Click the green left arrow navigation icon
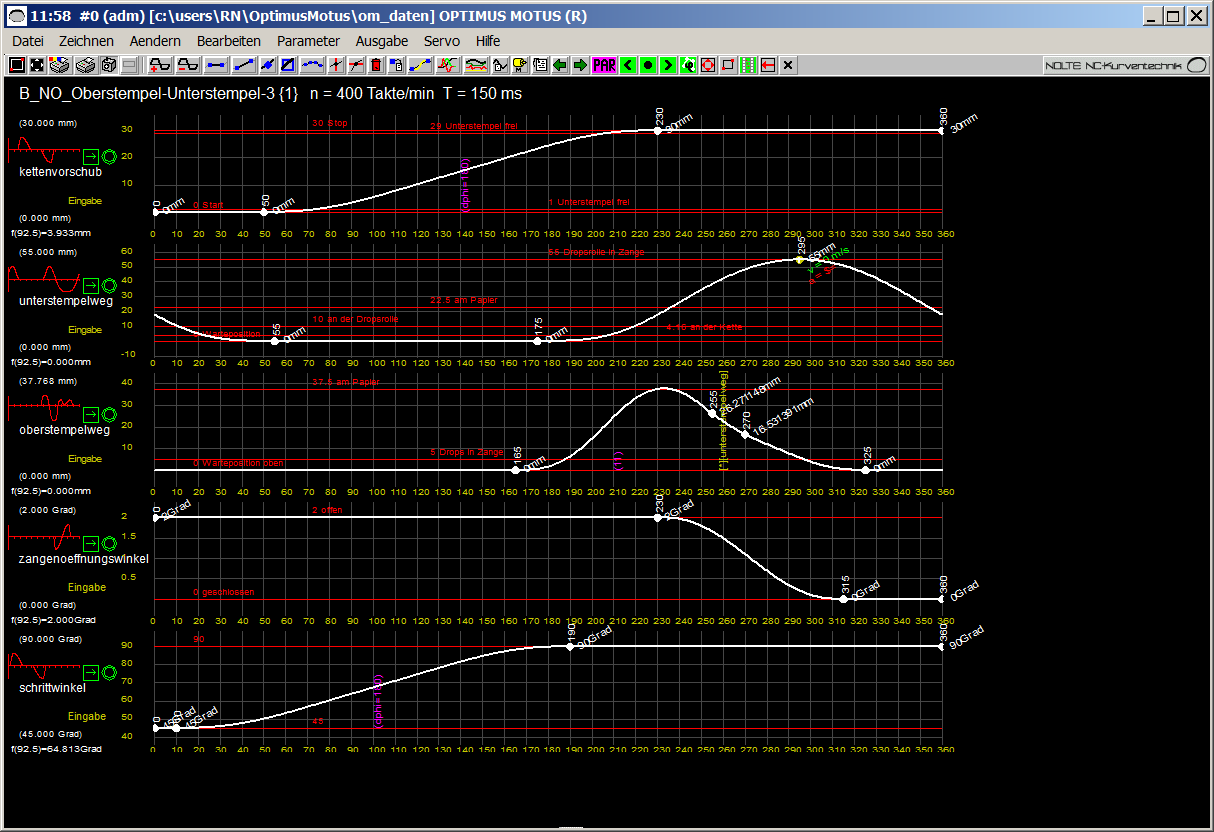Screen dimensions: 1214x832 (x=560, y=65)
